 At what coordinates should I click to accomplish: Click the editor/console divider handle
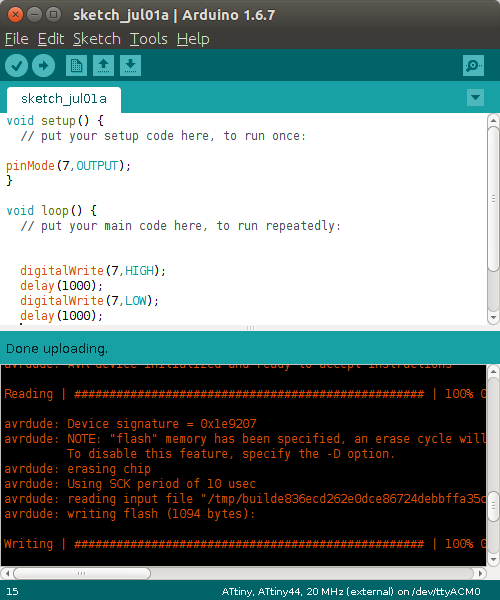(250, 328)
